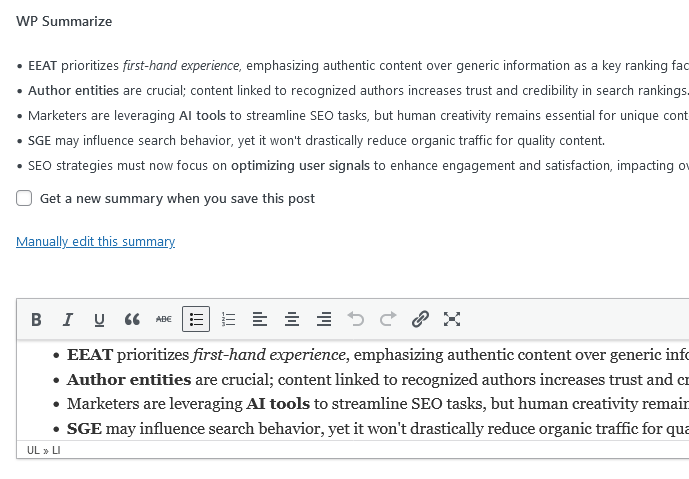Insert or edit a link

420,319
